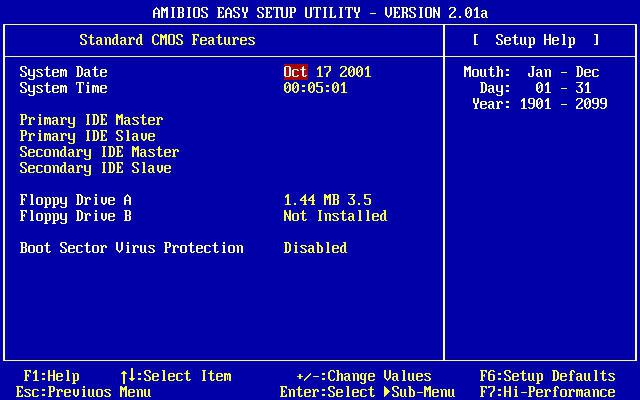Screen dimensions: 640x400
Task: Click the F7:Hi-Performance hint
Action: click(547, 392)
